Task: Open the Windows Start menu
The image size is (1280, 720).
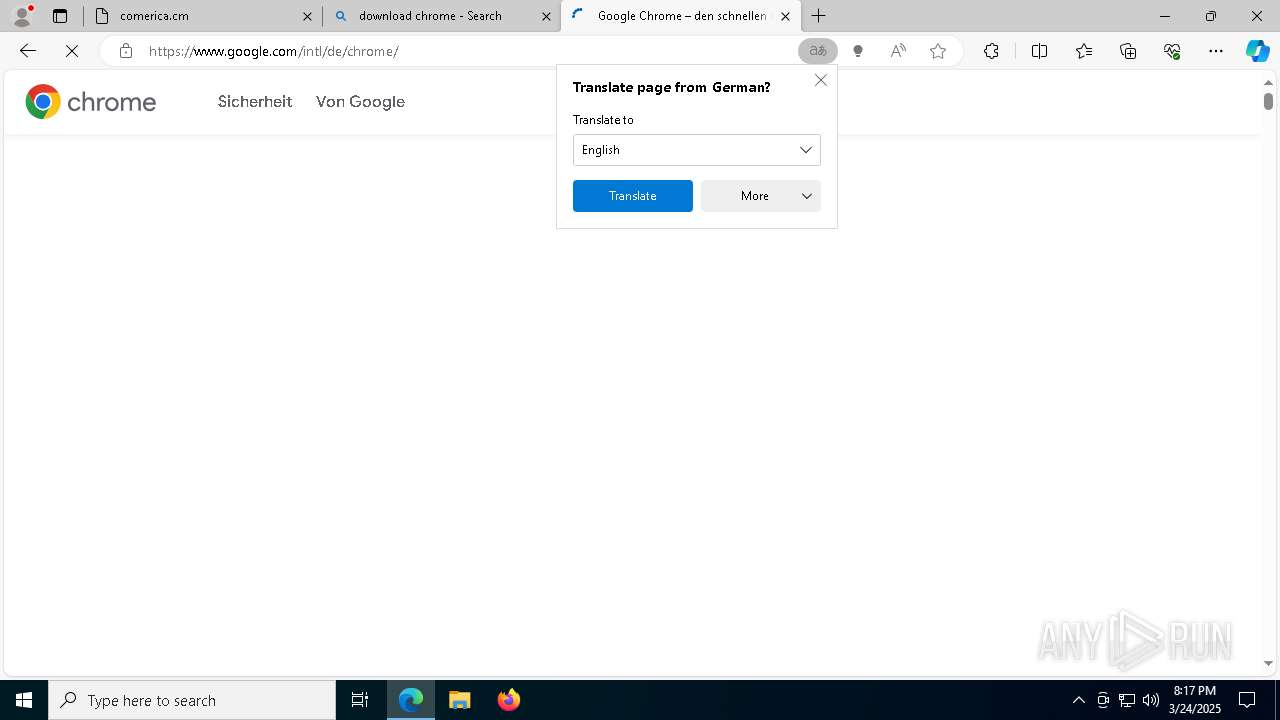Action: click(24, 700)
